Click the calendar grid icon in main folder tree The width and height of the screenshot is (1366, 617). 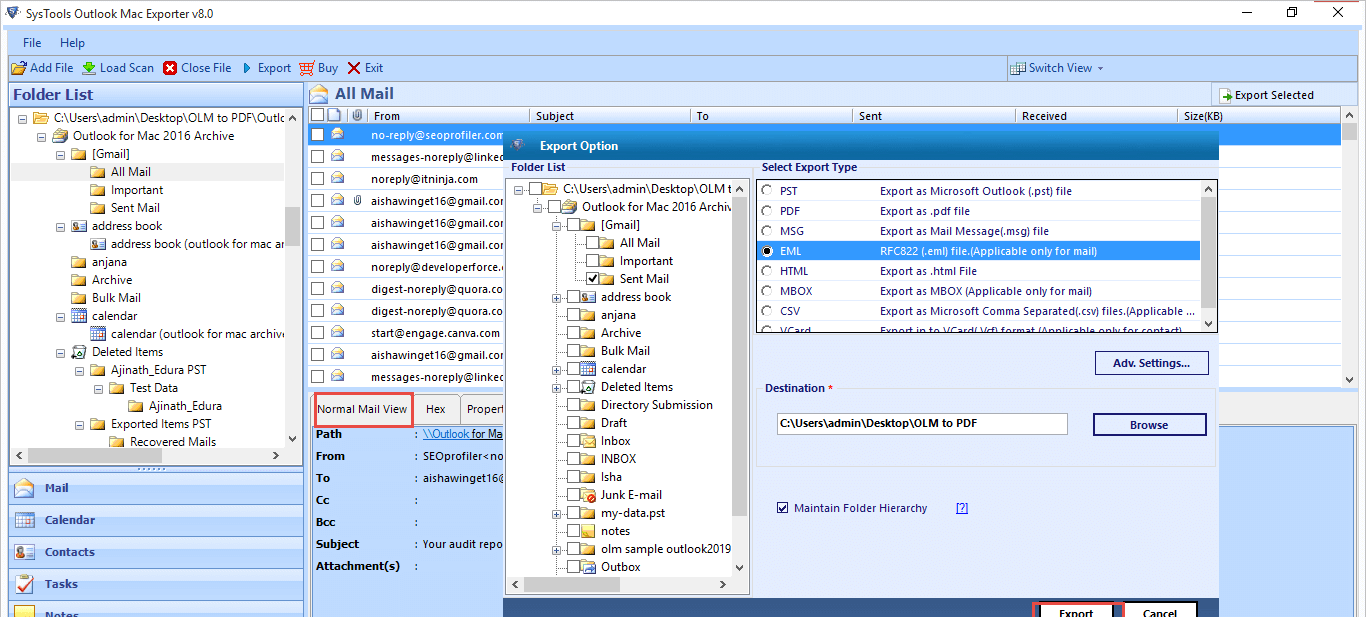(x=79, y=316)
